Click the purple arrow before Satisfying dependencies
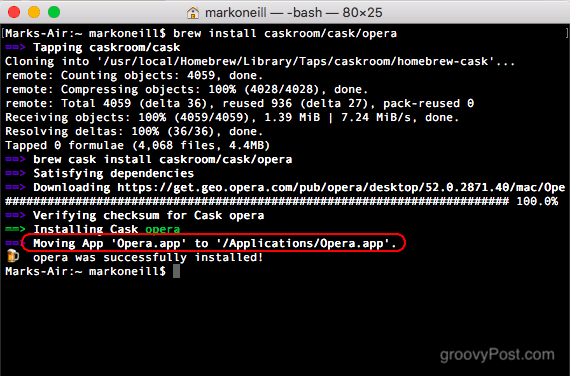This screenshot has width=570, height=376. coord(15,173)
